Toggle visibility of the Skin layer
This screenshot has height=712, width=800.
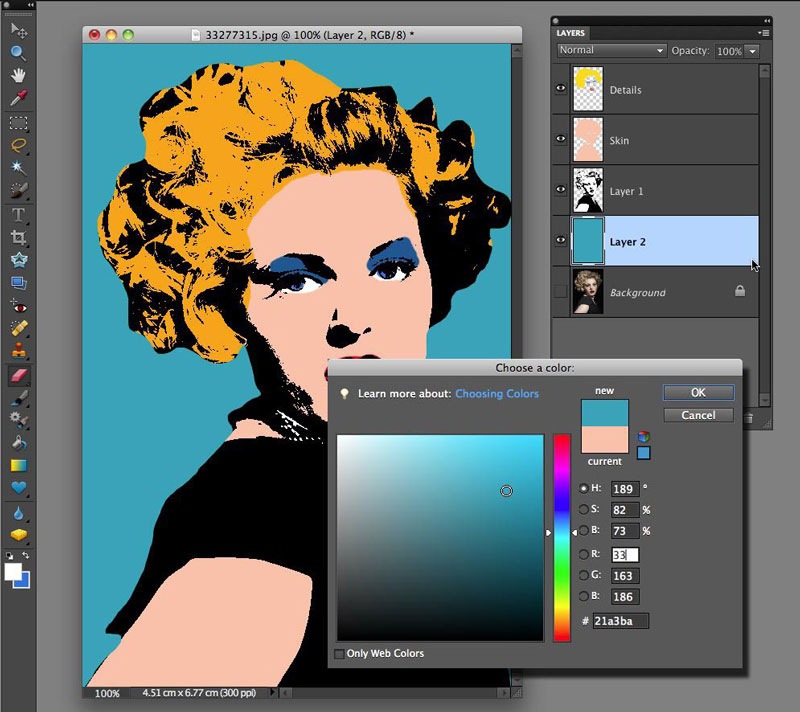pos(561,138)
